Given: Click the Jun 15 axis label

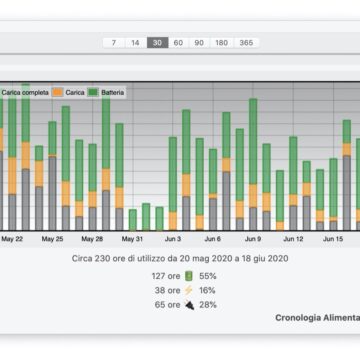Looking at the screenshot, I should tap(333, 239).
